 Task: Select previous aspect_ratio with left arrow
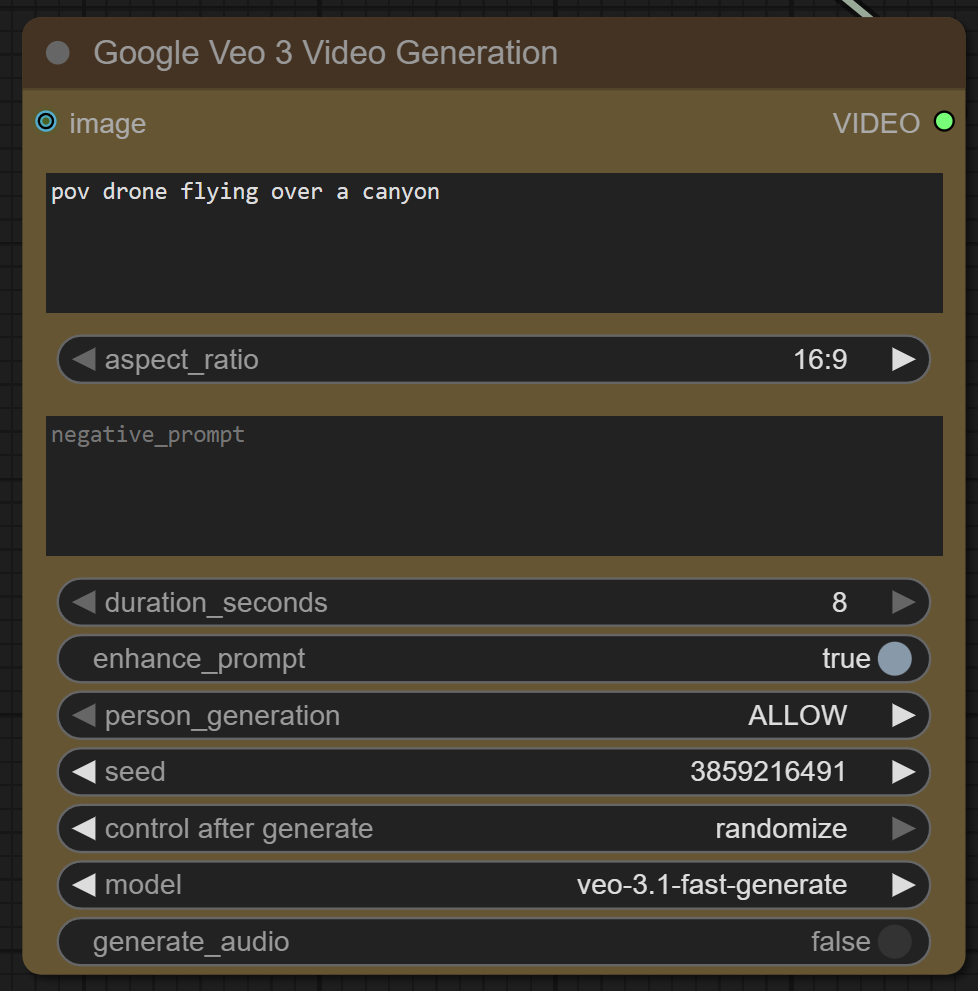tap(83, 360)
